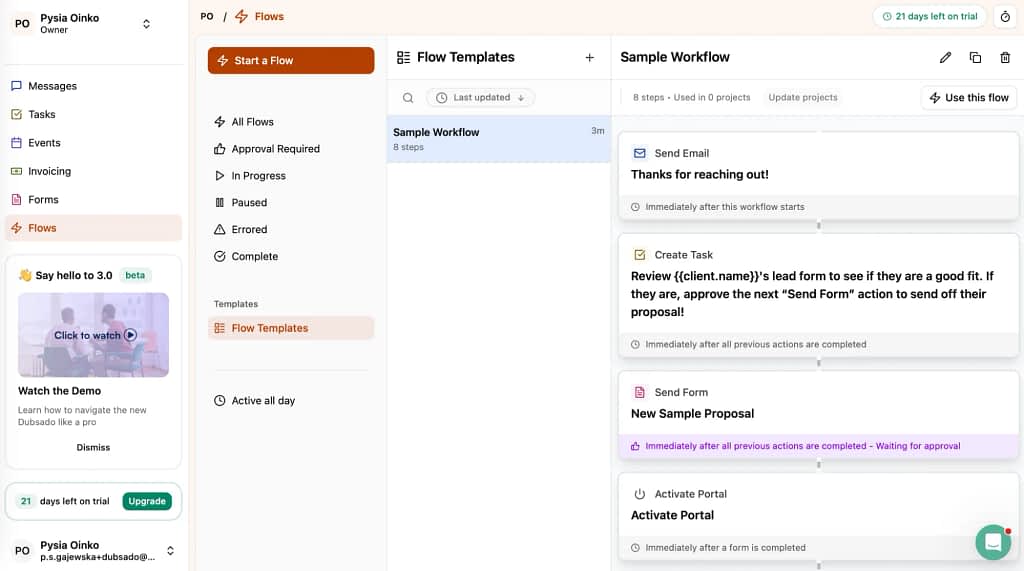1024x571 pixels.
Task: Open Invoicing from the sidebar
Action: (93, 171)
